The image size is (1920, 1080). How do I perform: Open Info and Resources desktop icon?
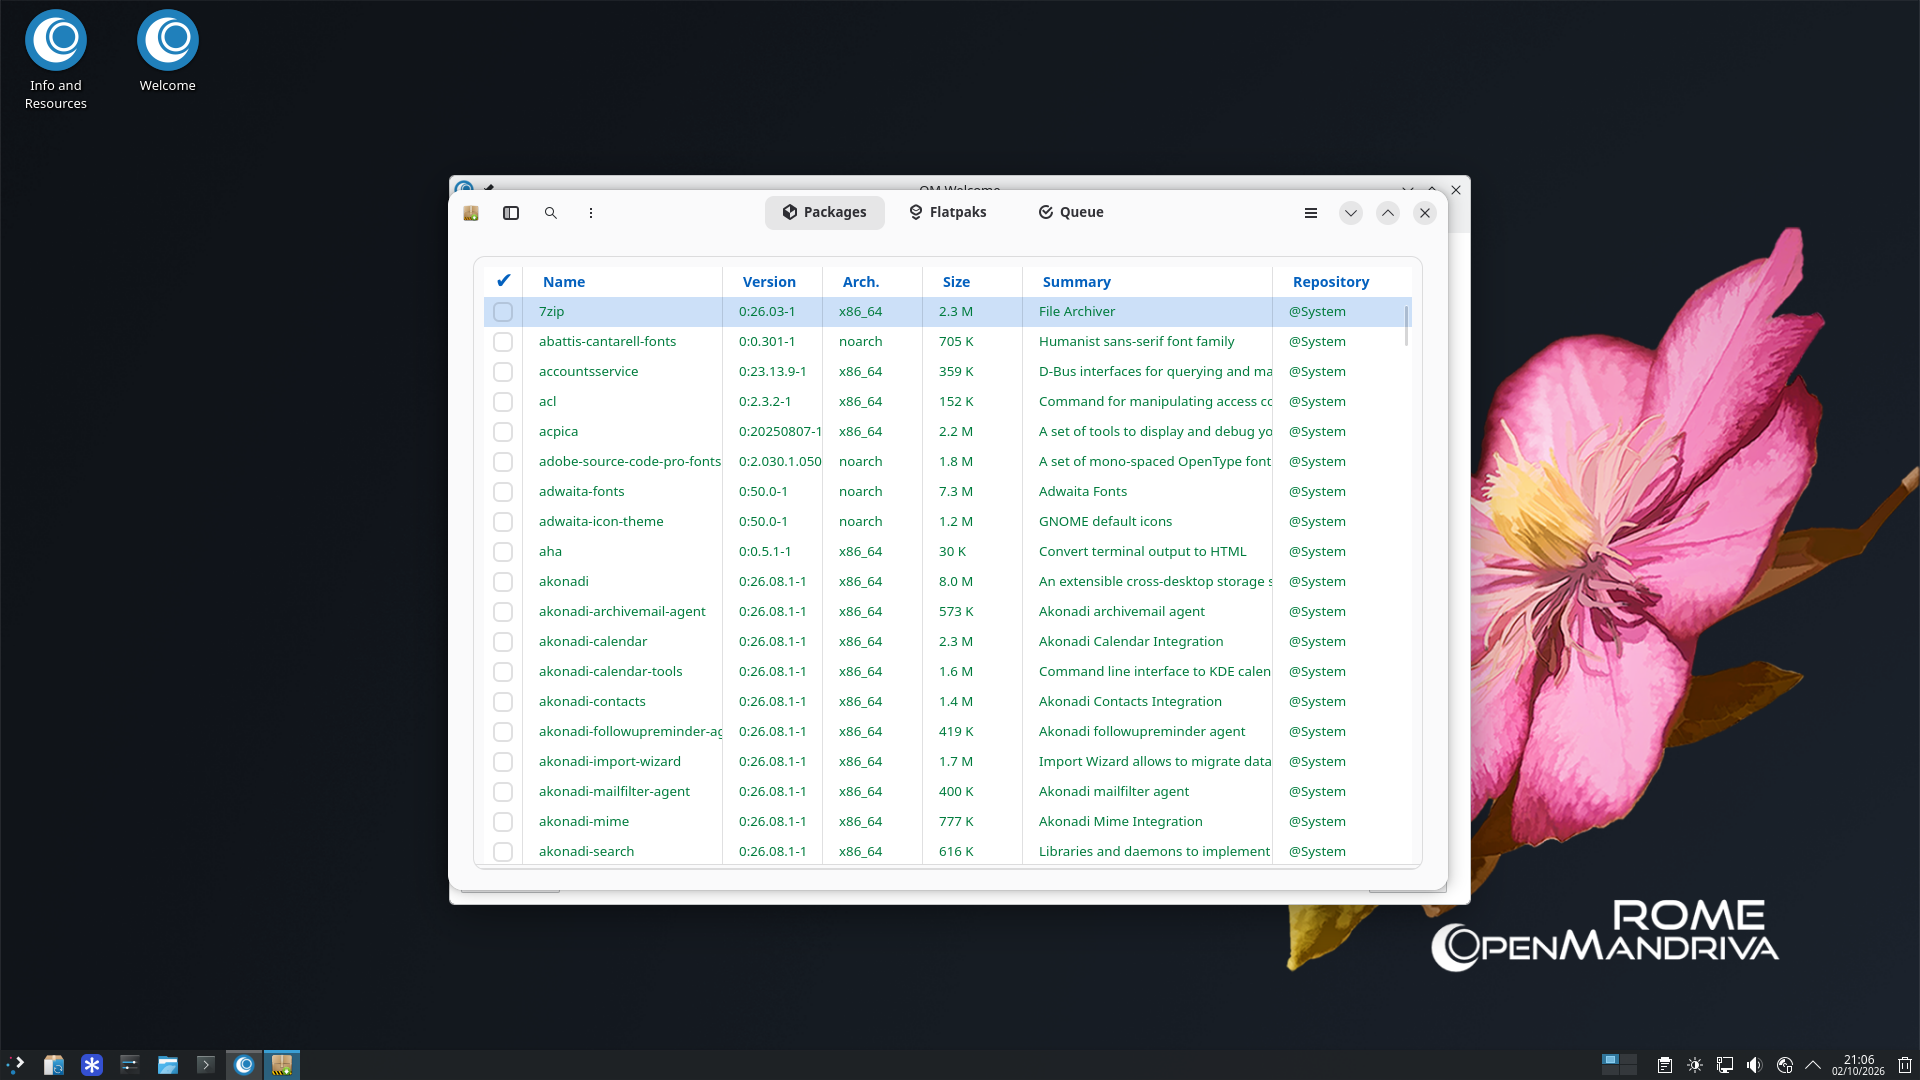[56, 60]
